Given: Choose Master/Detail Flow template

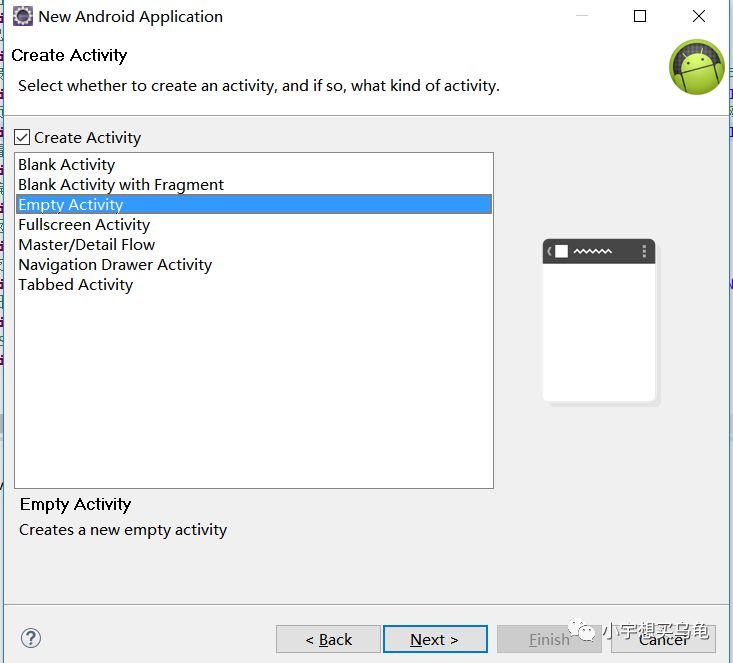Looking at the screenshot, I should click(x=254, y=245).
